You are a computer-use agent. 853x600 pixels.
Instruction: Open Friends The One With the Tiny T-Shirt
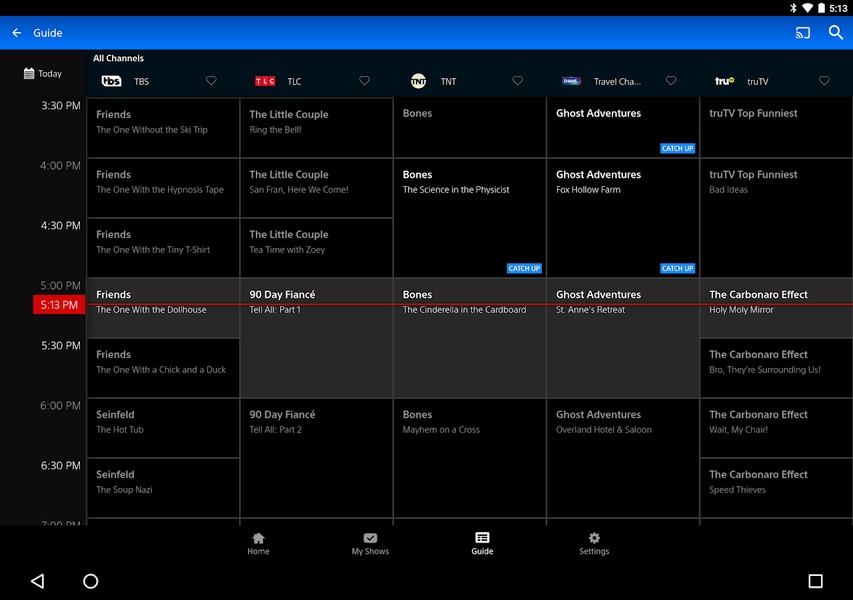click(x=163, y=248)
